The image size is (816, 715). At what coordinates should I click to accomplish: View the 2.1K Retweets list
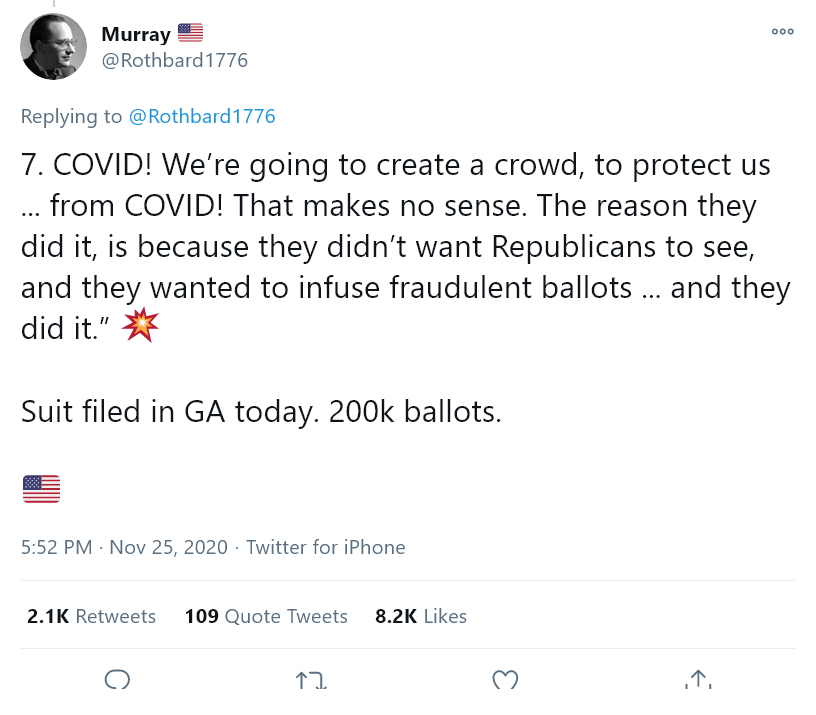92,616
